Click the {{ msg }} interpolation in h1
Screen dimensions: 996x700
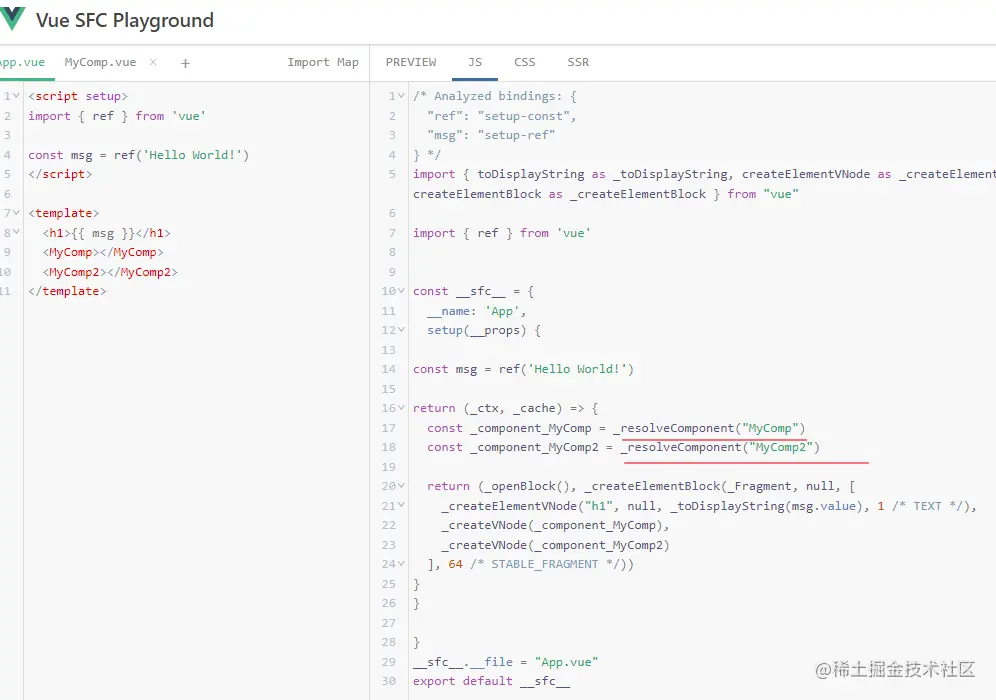[x=103, y=233]
